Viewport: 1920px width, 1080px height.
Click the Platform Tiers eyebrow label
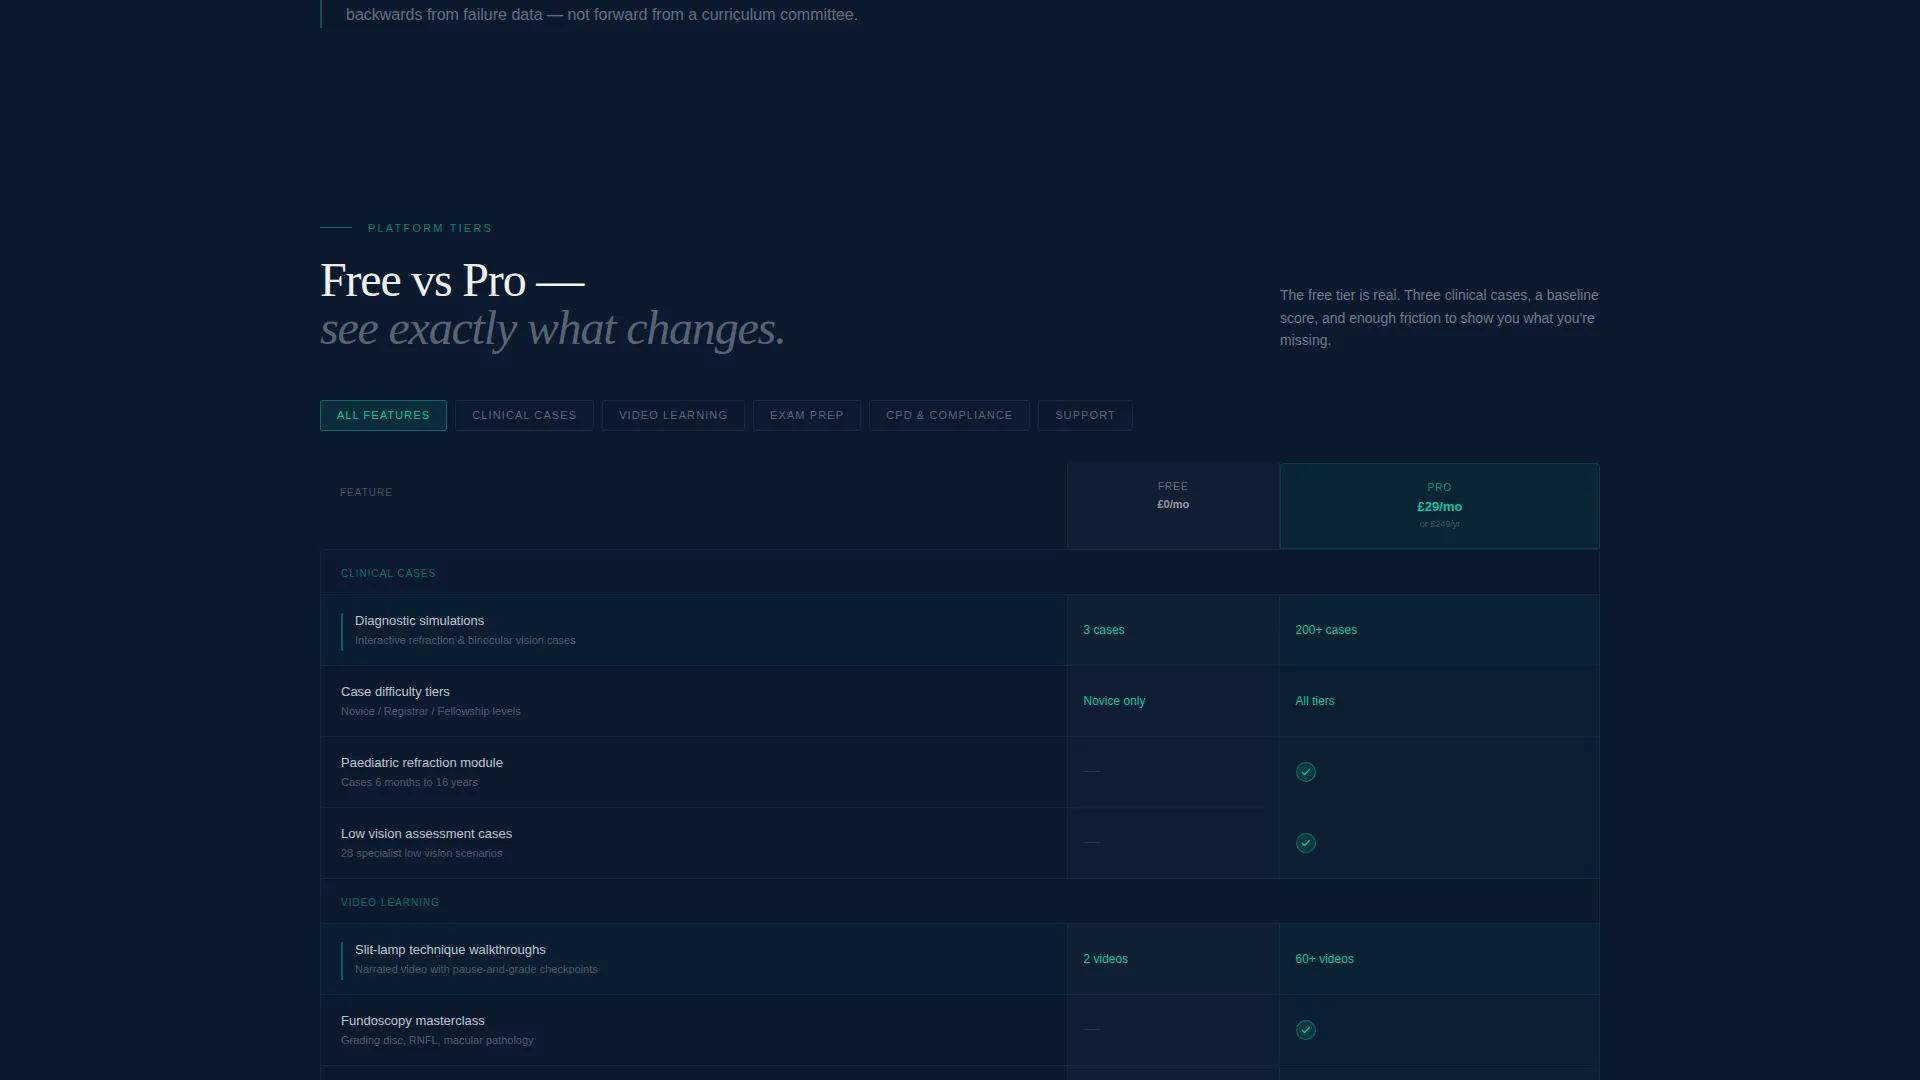[x=429, y=228]
